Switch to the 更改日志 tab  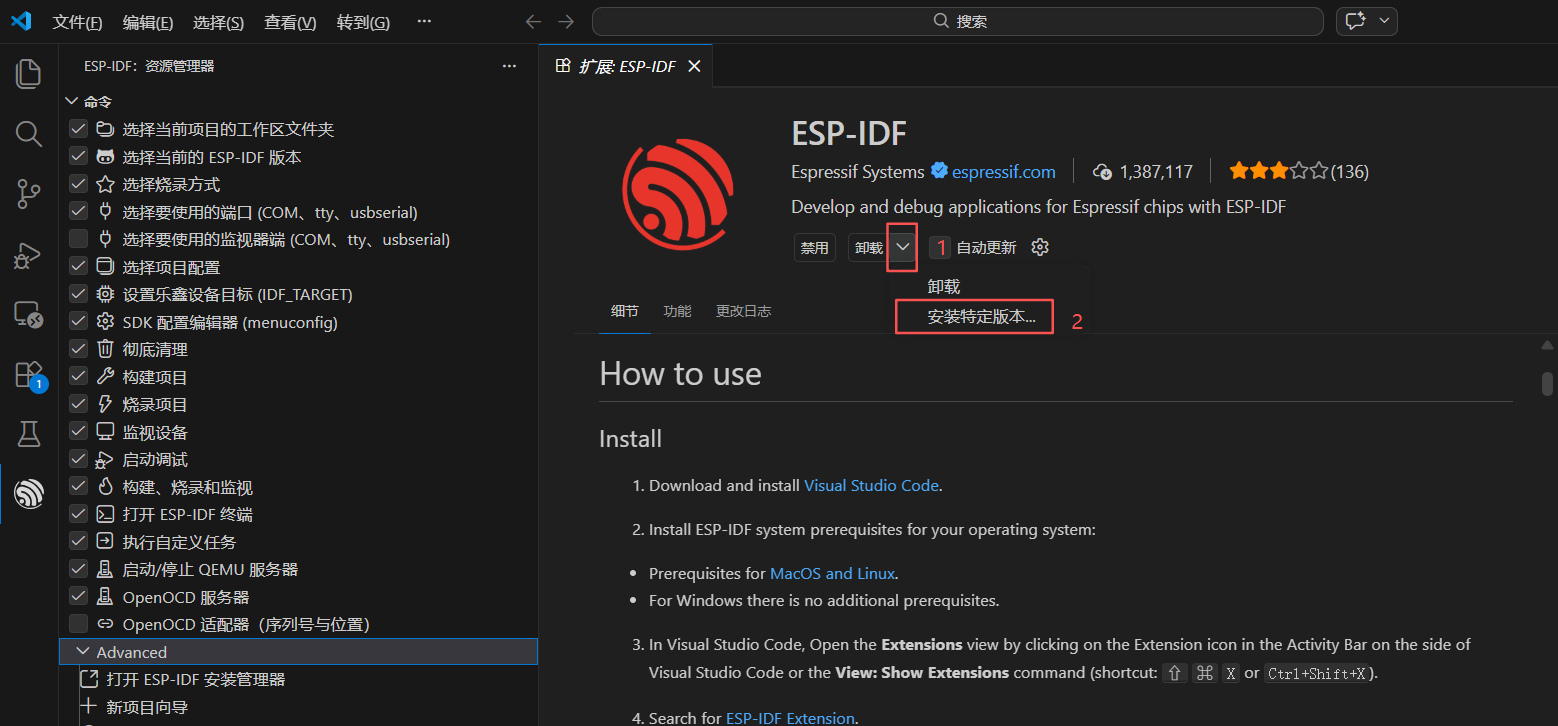tap(743, 311)
